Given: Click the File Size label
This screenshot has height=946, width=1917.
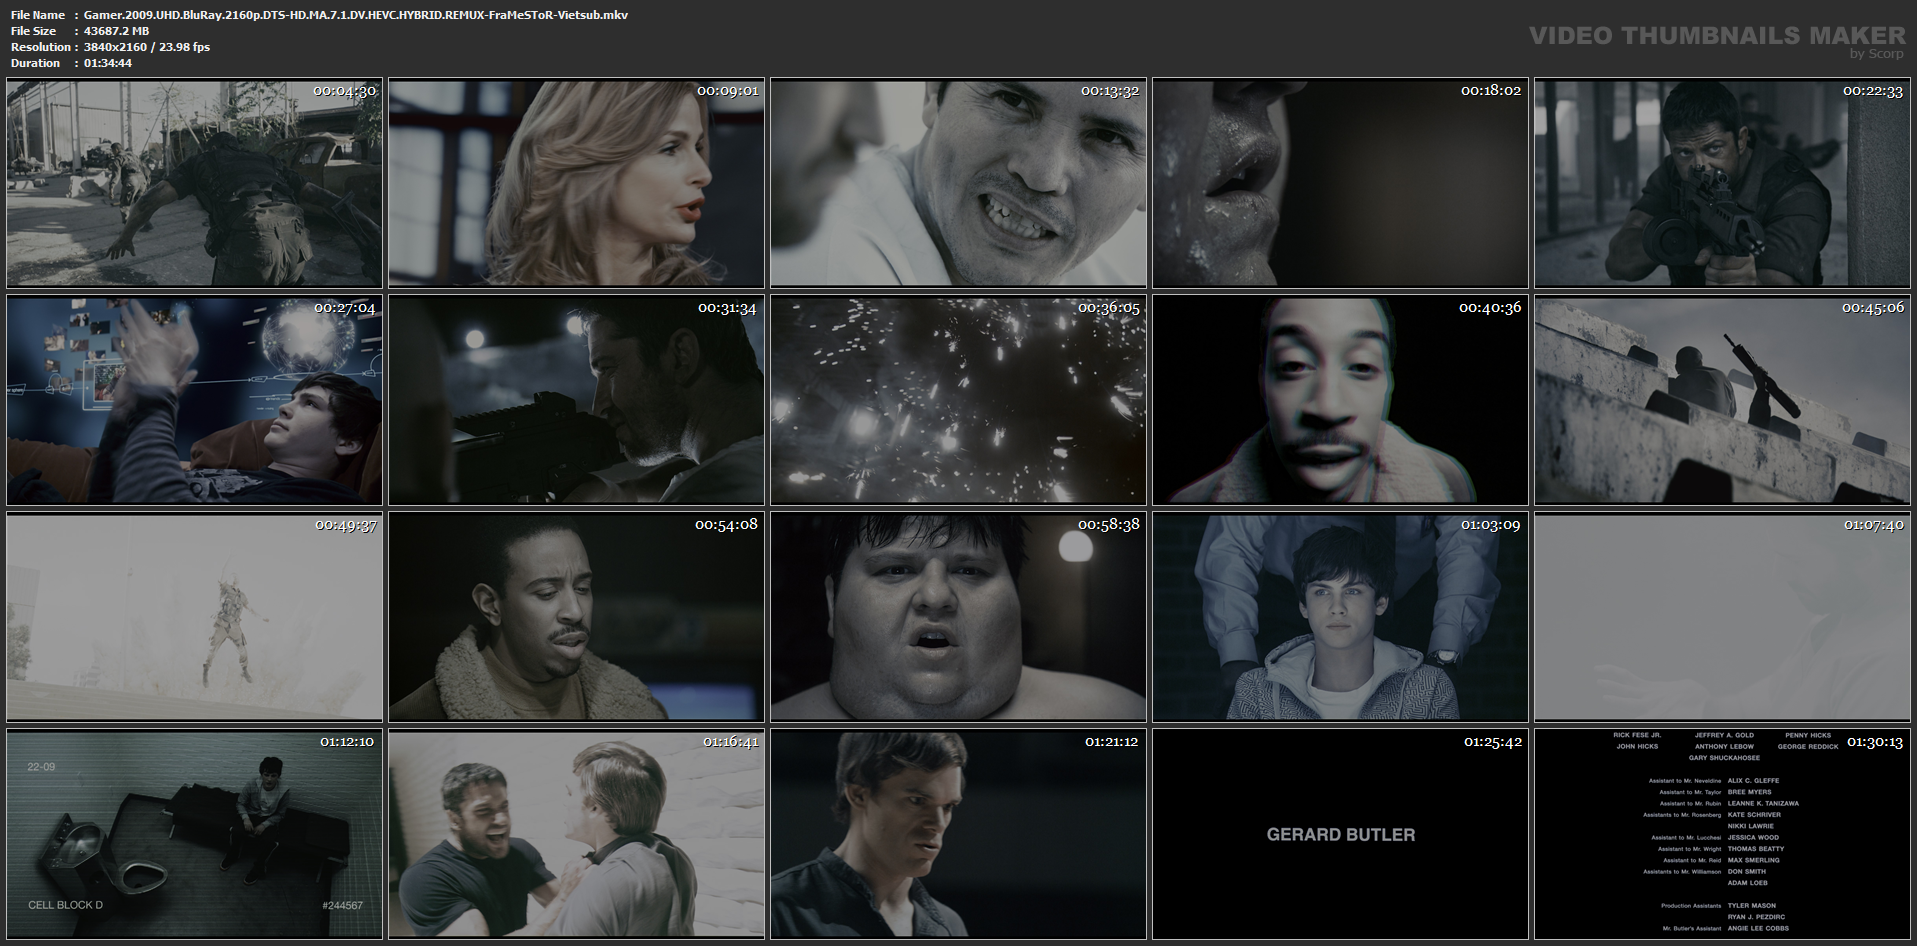Looking at the screenshot, I should (34, 31).
